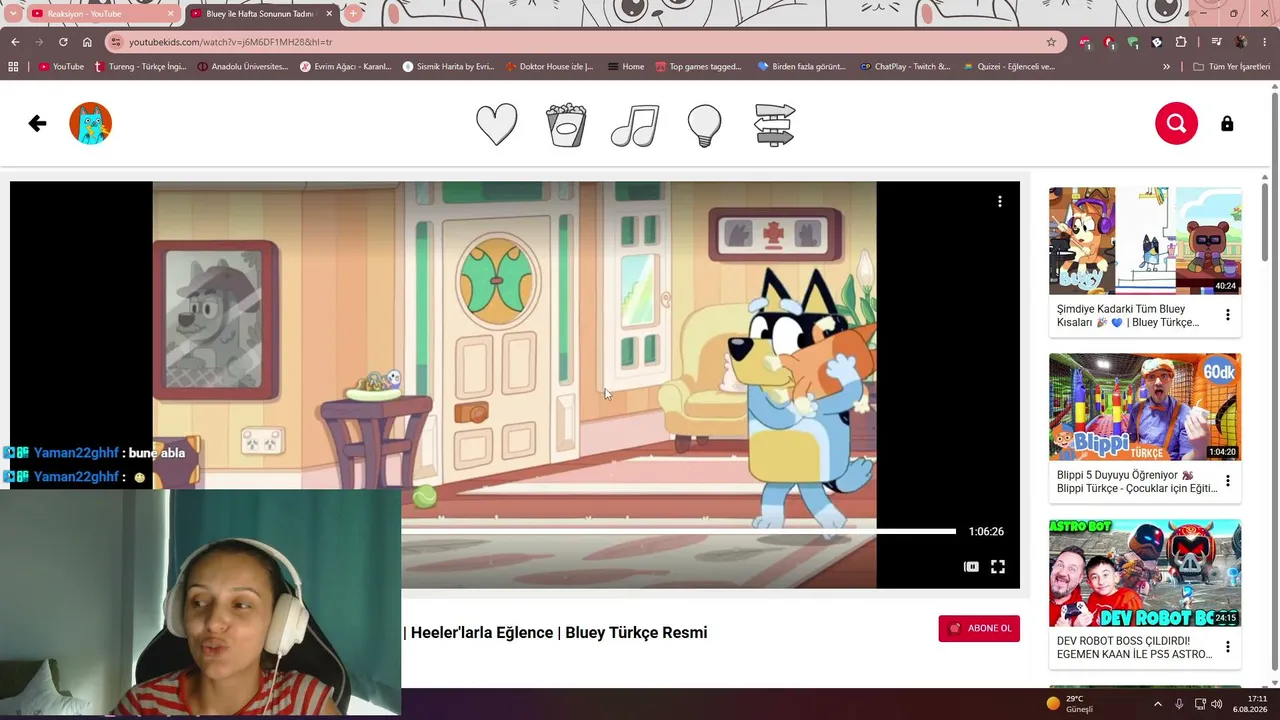The height and width of the screenshot is (720, 1280).
Task: Open the blue cat profile avatar
Action: (90, 123)
